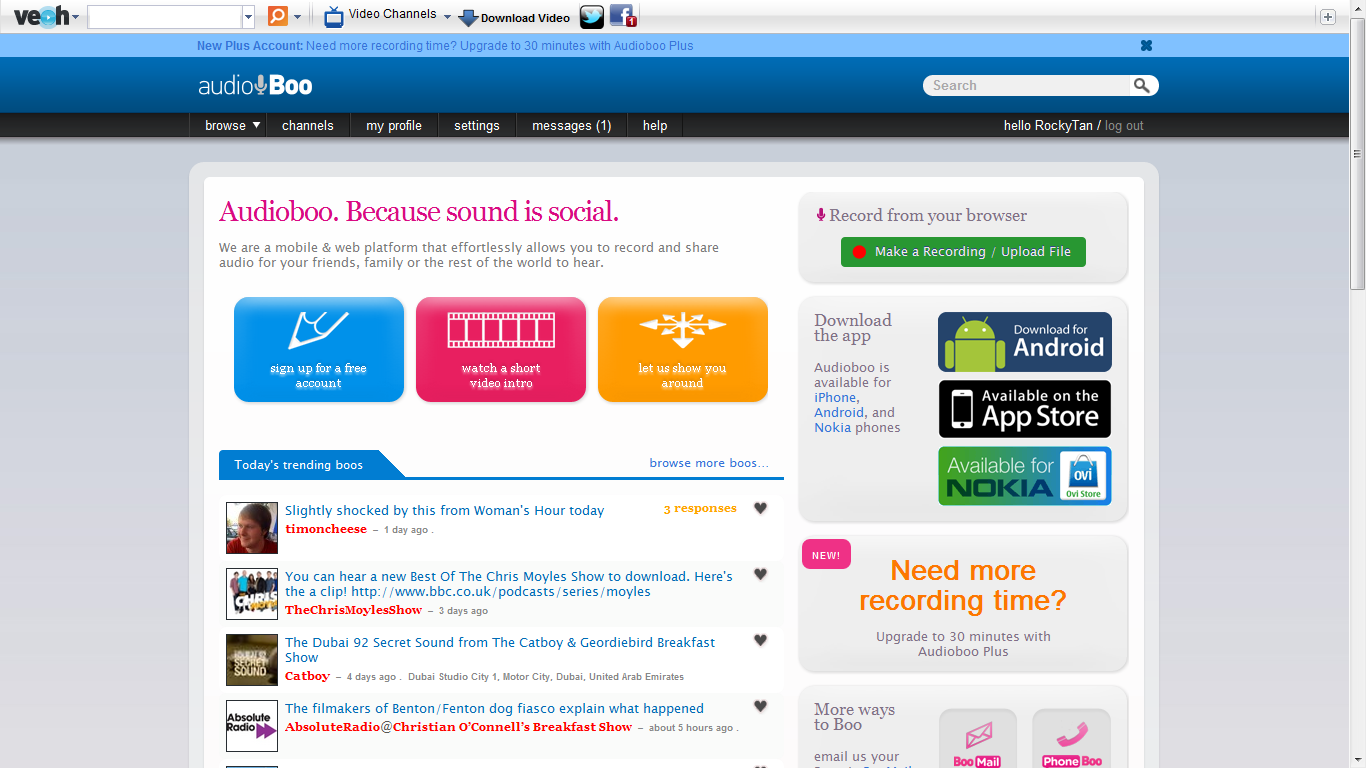Screen dimensions: 1366x768
Task: Open dropdown next to orange search button
Action: click(x=297, y=17)
